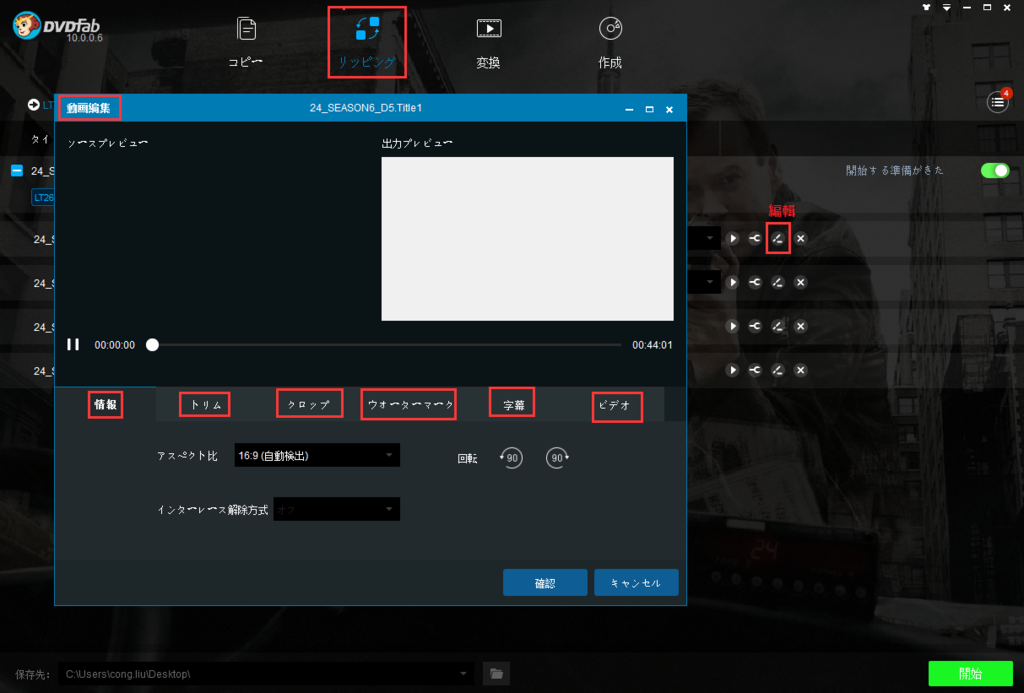Open the ウォーターマーク tab
This screenshot has height=693, width=1024.
pos(409,404)
